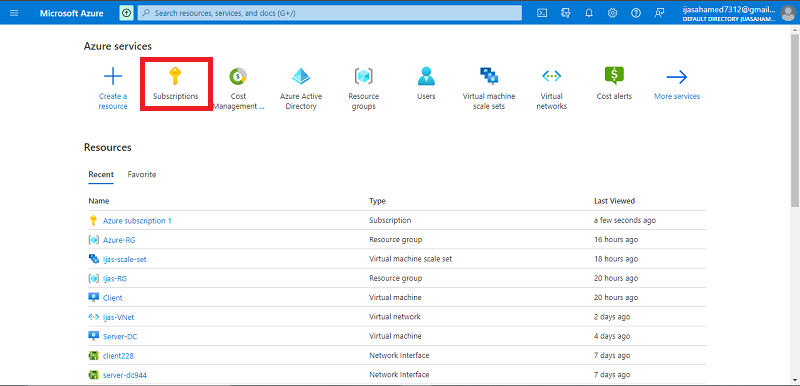
Task: Open the Ijas-VNet virtual network link
Action: click(118, 317)
